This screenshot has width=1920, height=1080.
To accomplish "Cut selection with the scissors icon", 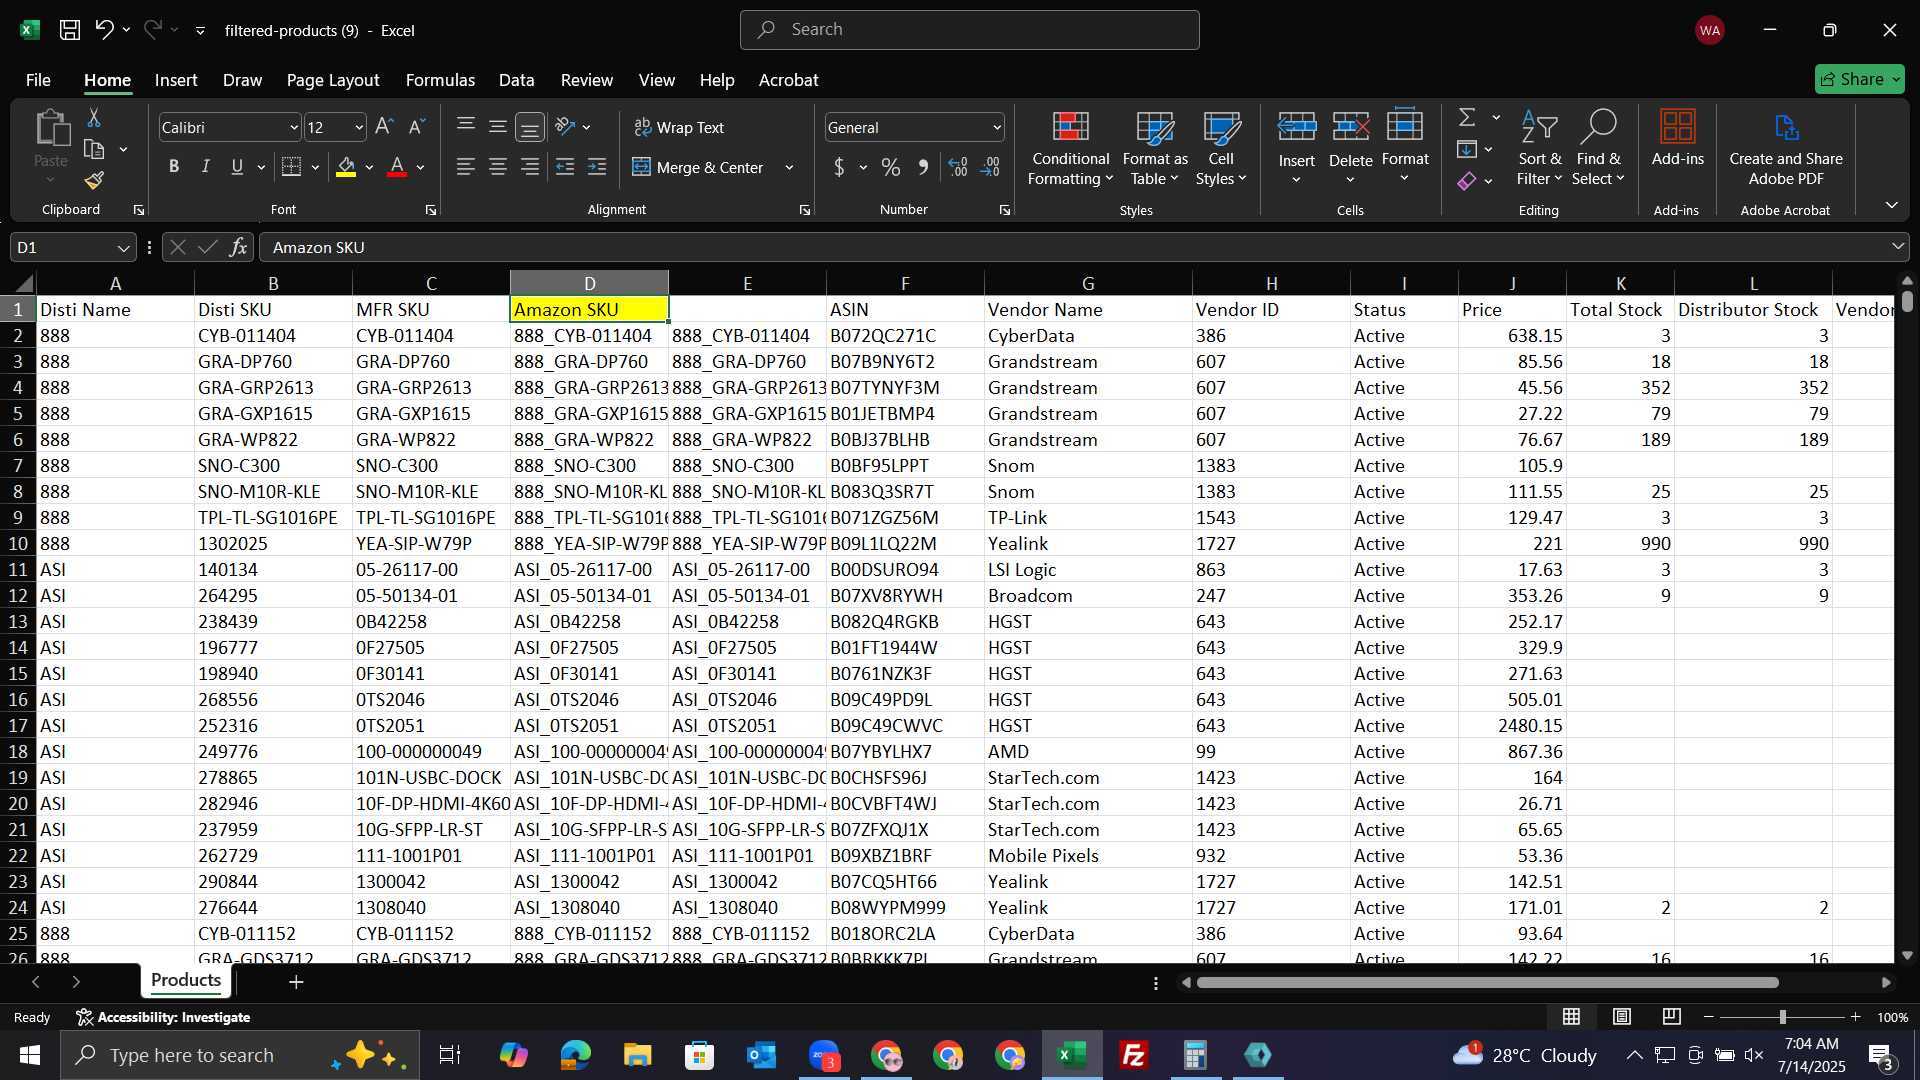I will tap(94, 118).
